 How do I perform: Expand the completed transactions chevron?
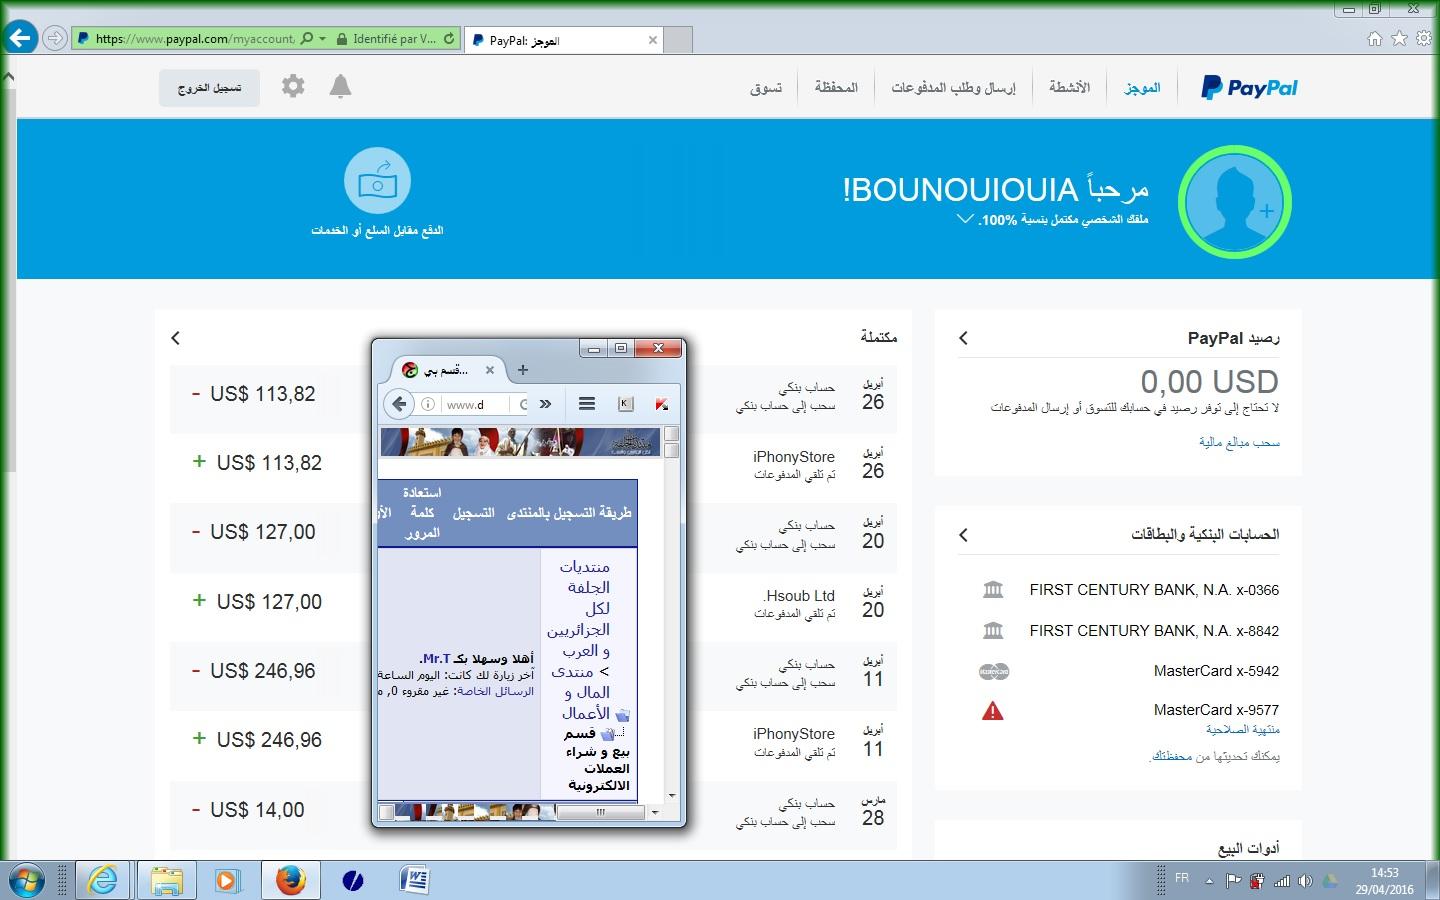(175, 338)
